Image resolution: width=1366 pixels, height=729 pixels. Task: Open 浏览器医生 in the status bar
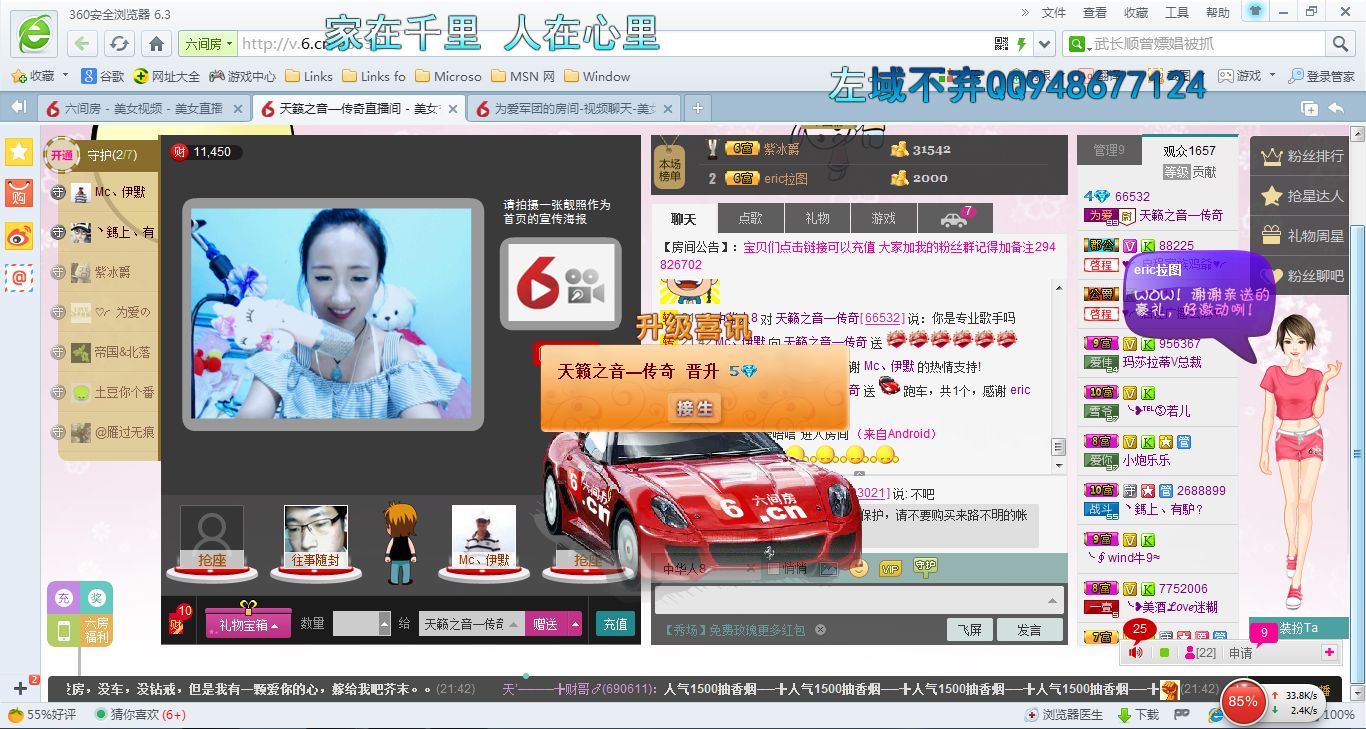(x=1065, y=715)
